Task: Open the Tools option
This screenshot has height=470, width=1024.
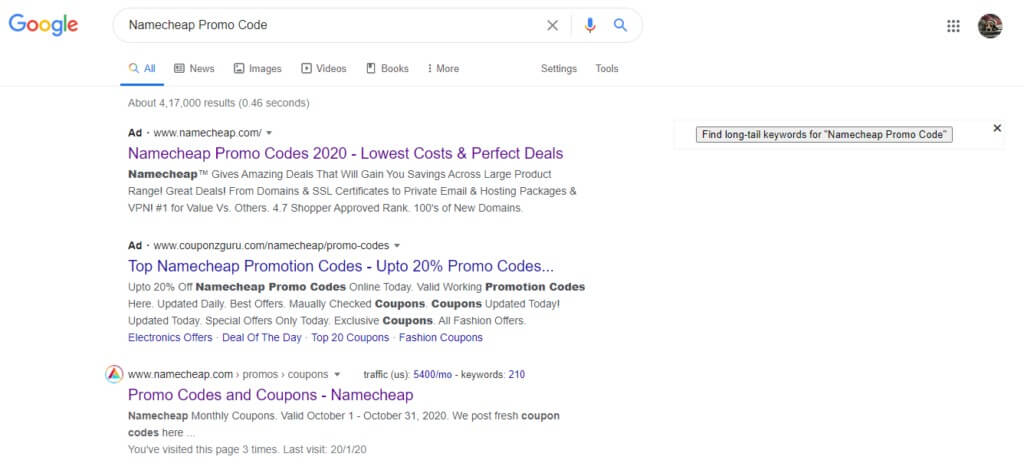Action: pos(607,69)
